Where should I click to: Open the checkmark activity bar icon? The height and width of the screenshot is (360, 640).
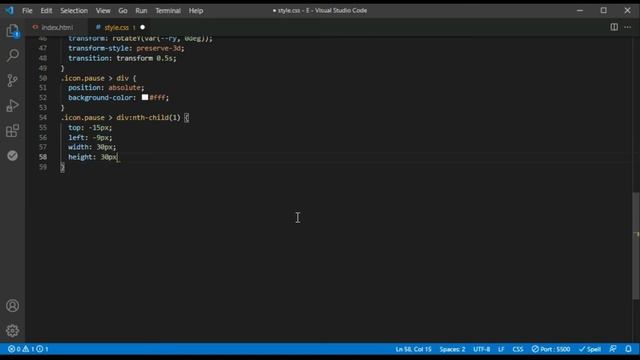(13, 156)
